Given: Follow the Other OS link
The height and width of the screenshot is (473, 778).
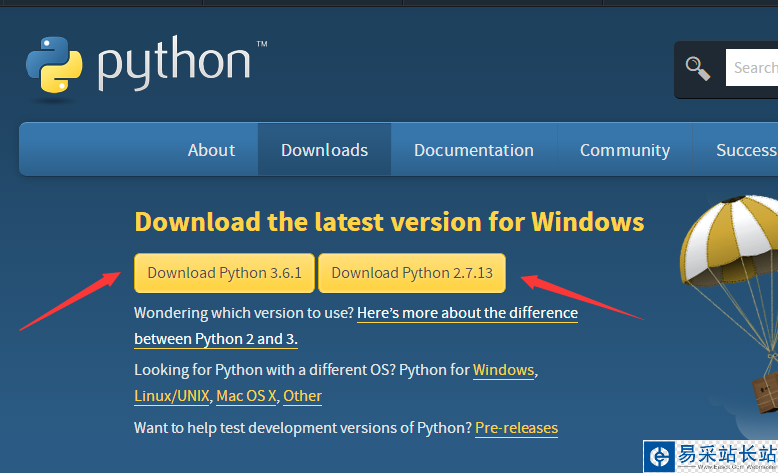Looking at the screenshot, I should [x=302, y=396].
